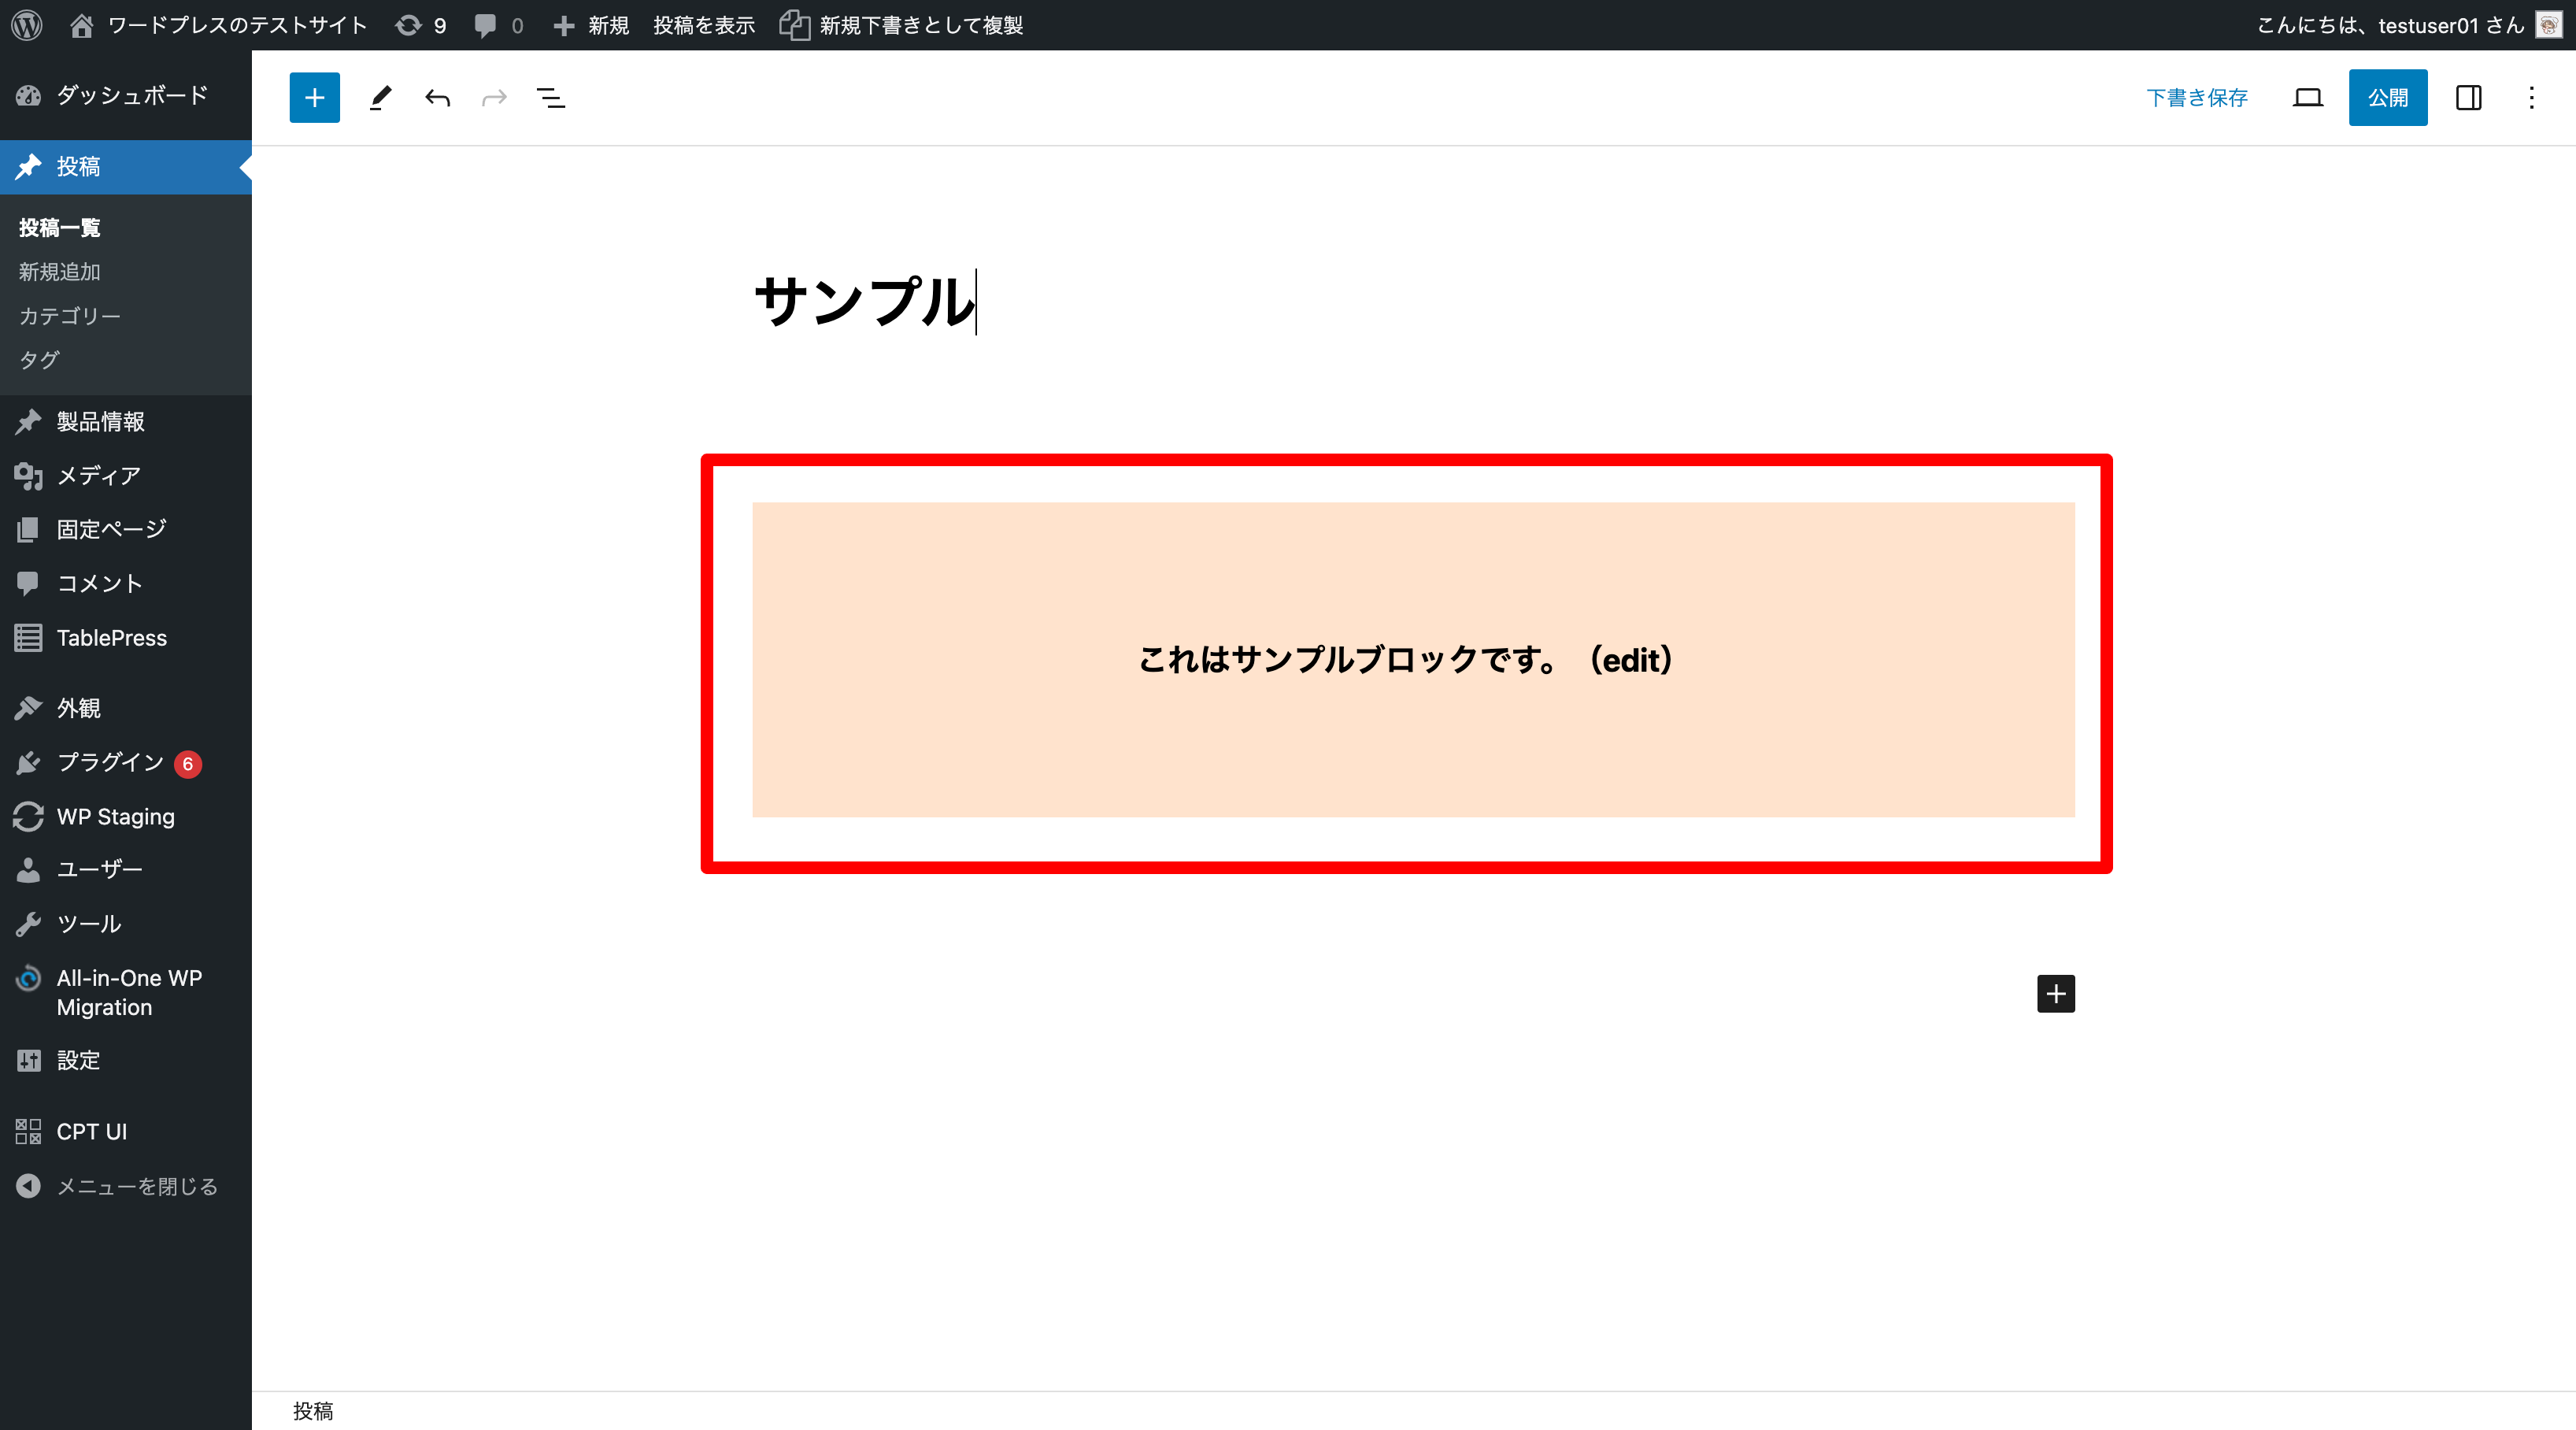This screenshot has width=2576, height=1430.
Task: Open ダッシュボード in sidebar
Action: (x=126, y=95)
